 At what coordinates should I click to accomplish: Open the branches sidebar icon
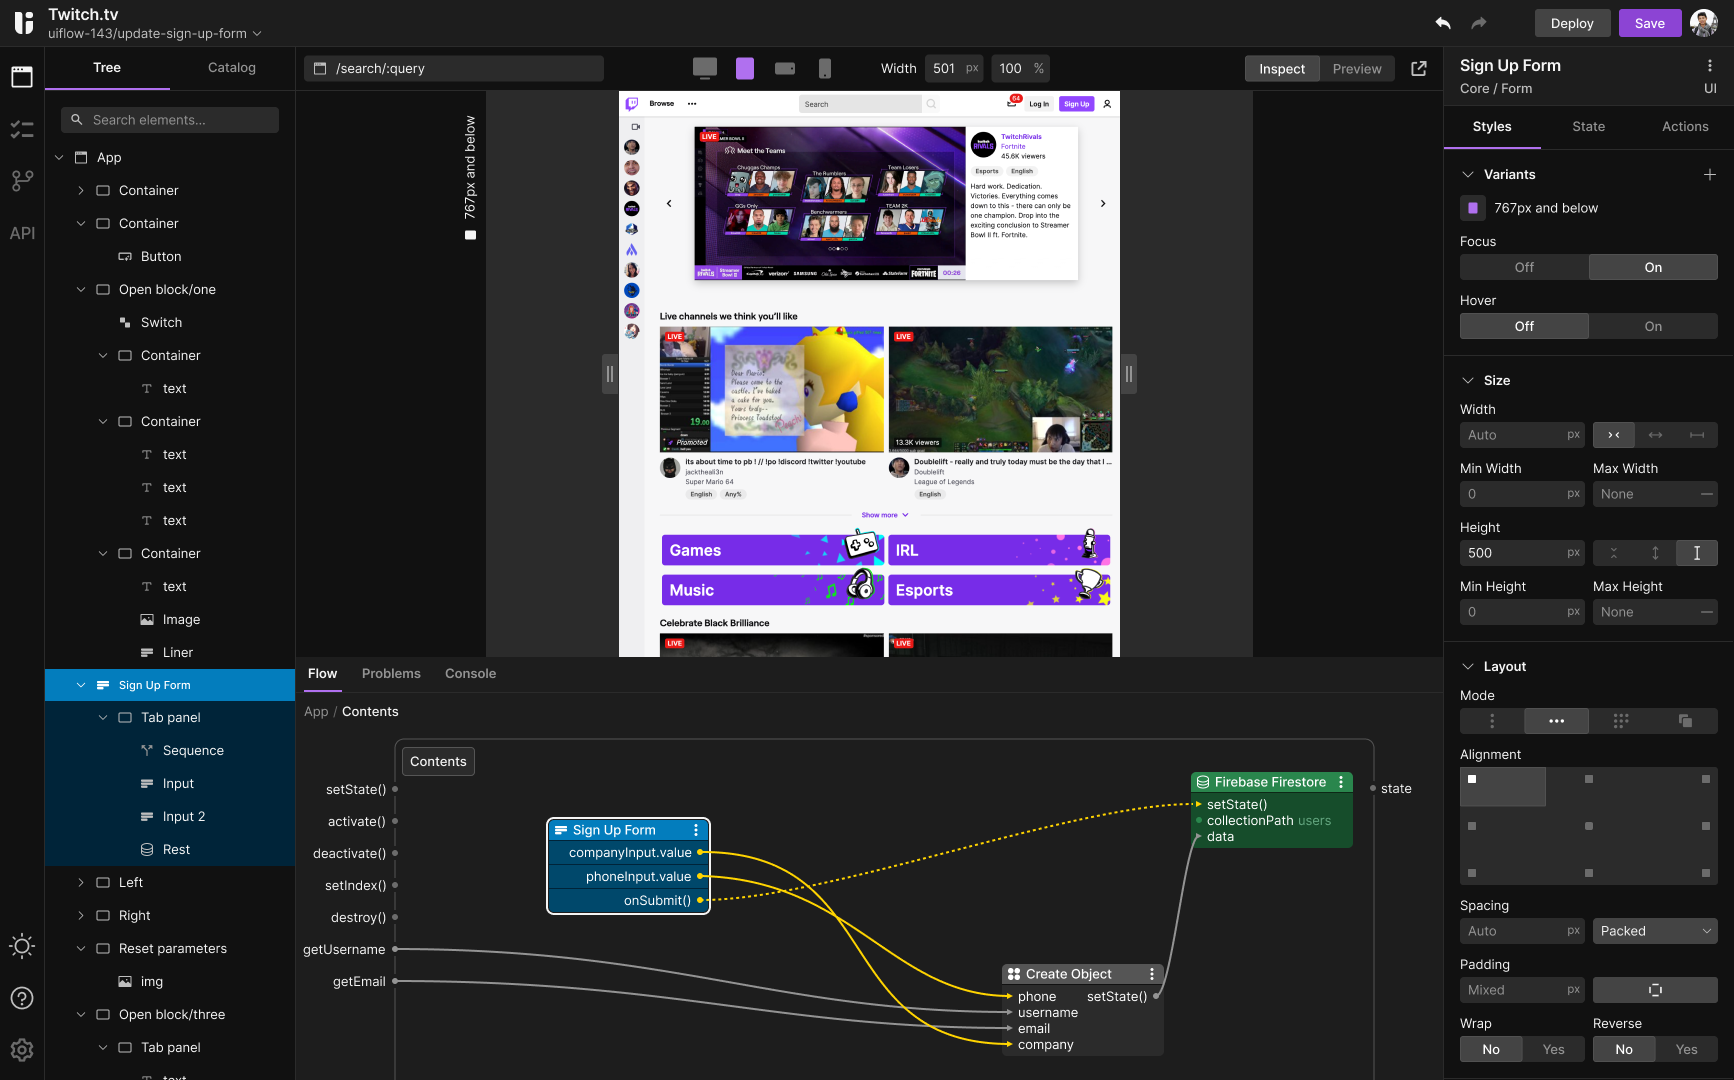22,181
